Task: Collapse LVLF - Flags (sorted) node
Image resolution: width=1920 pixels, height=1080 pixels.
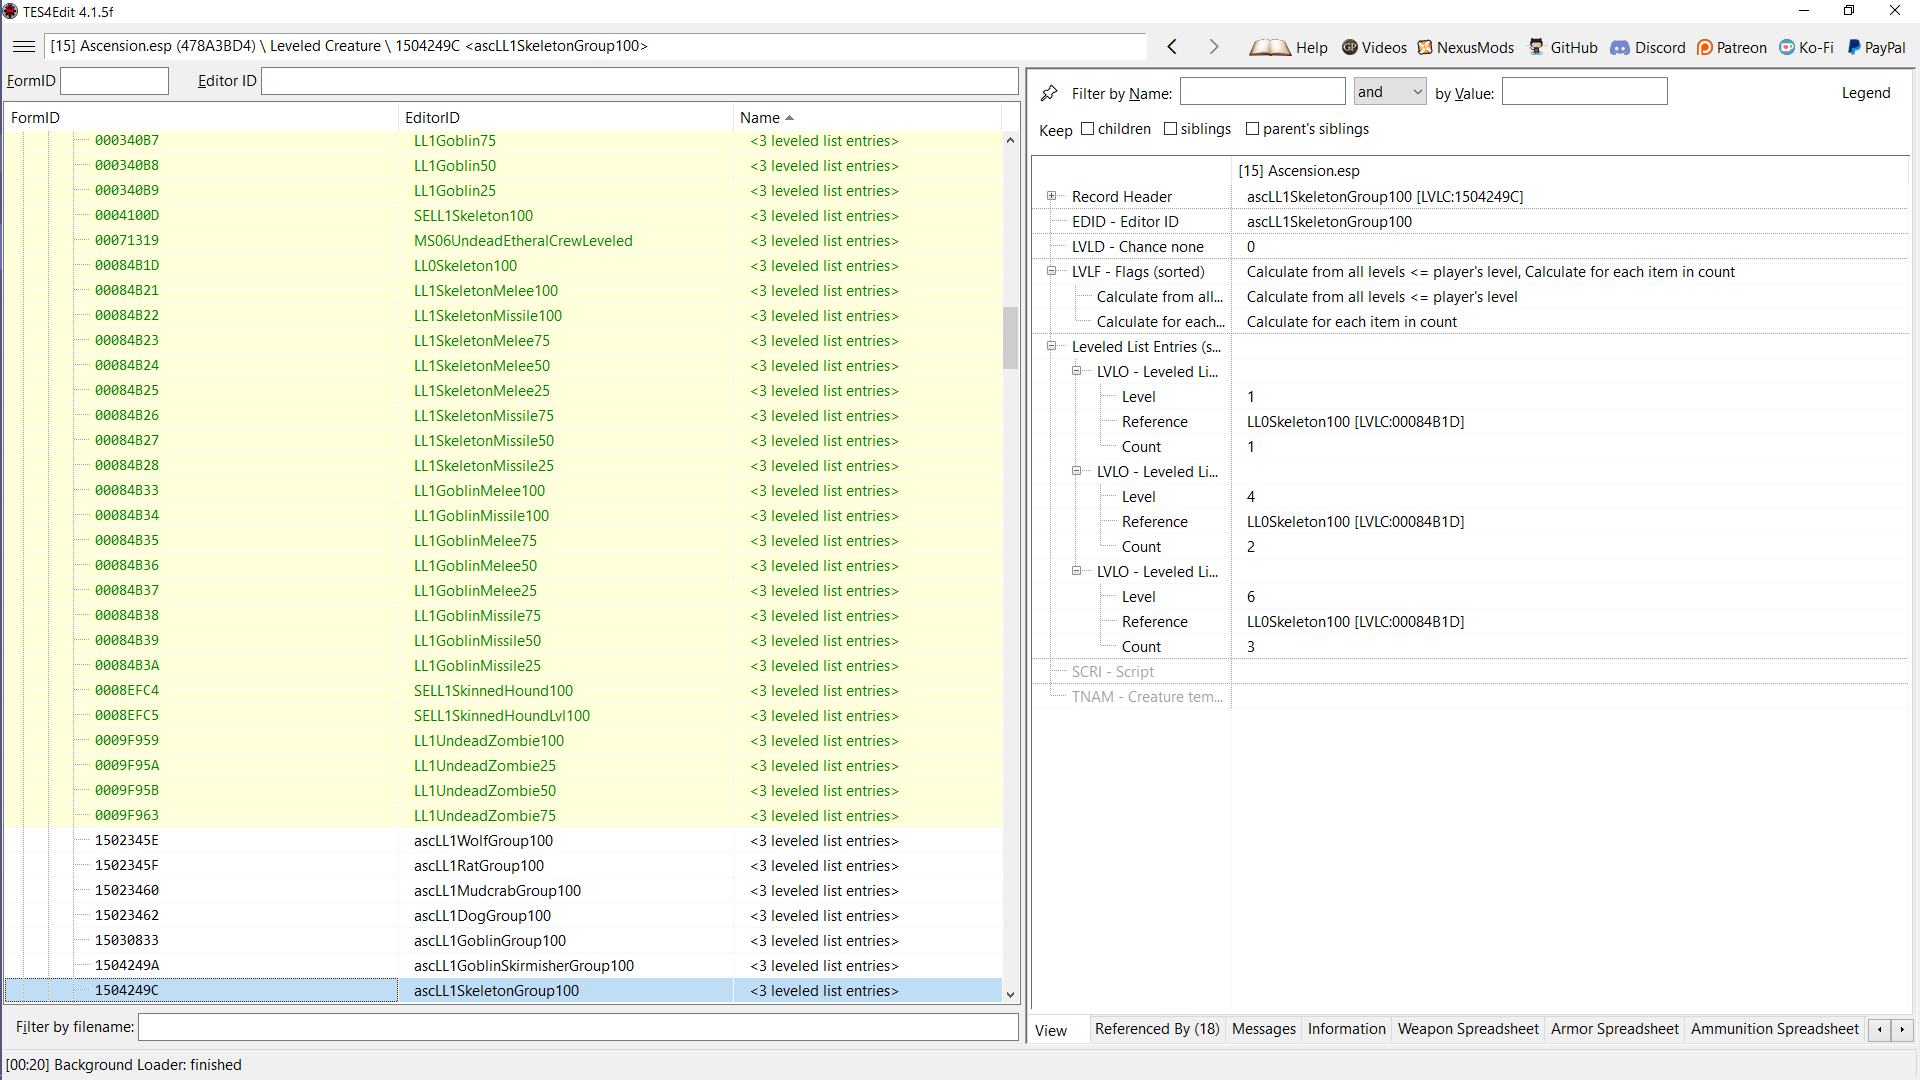Action: pos(1051,271)
